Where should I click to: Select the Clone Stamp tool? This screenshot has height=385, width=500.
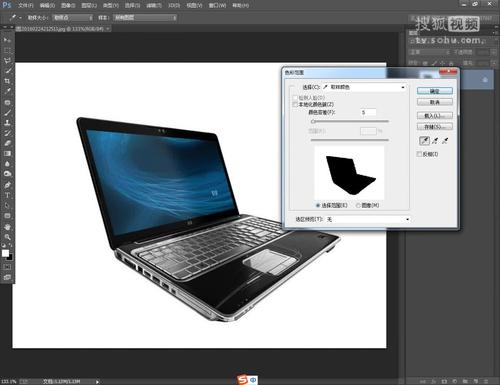point(7,123)
